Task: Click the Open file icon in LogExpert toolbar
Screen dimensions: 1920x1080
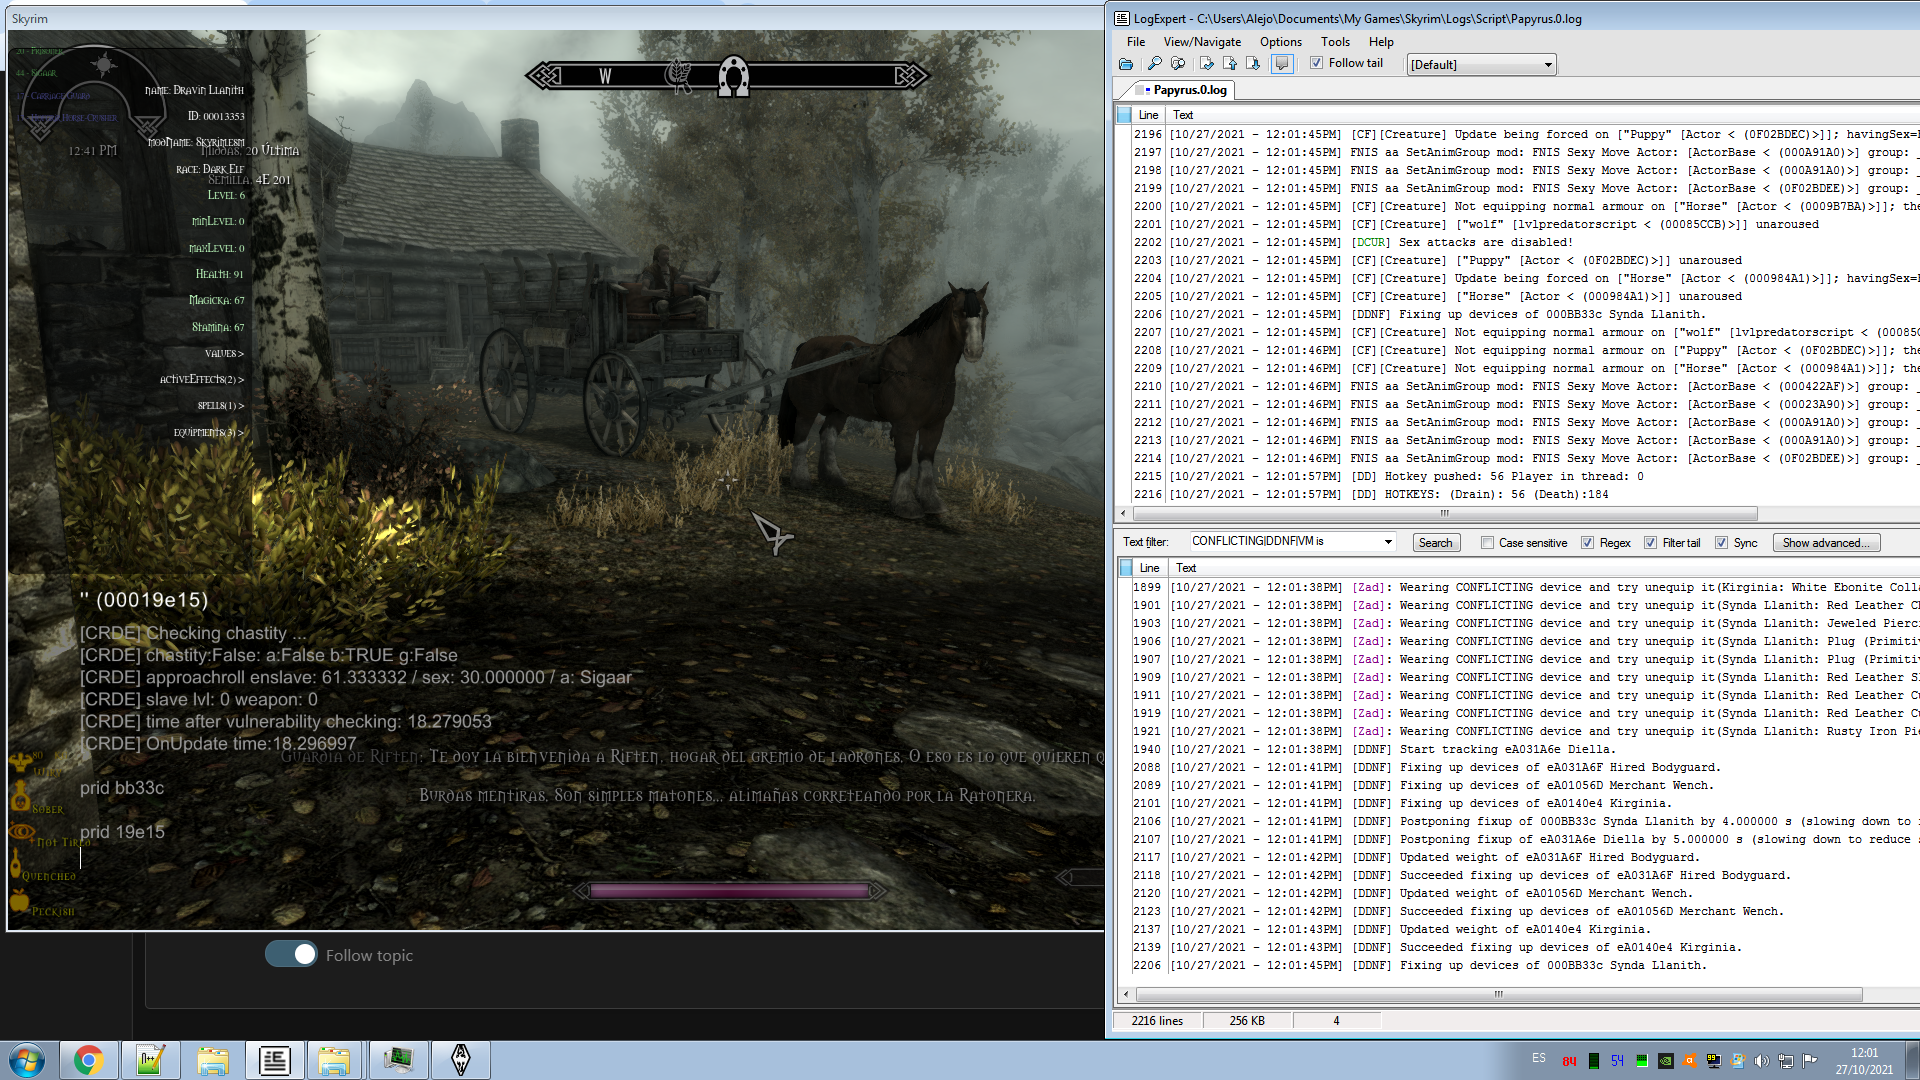Action: pos(1126,64)
